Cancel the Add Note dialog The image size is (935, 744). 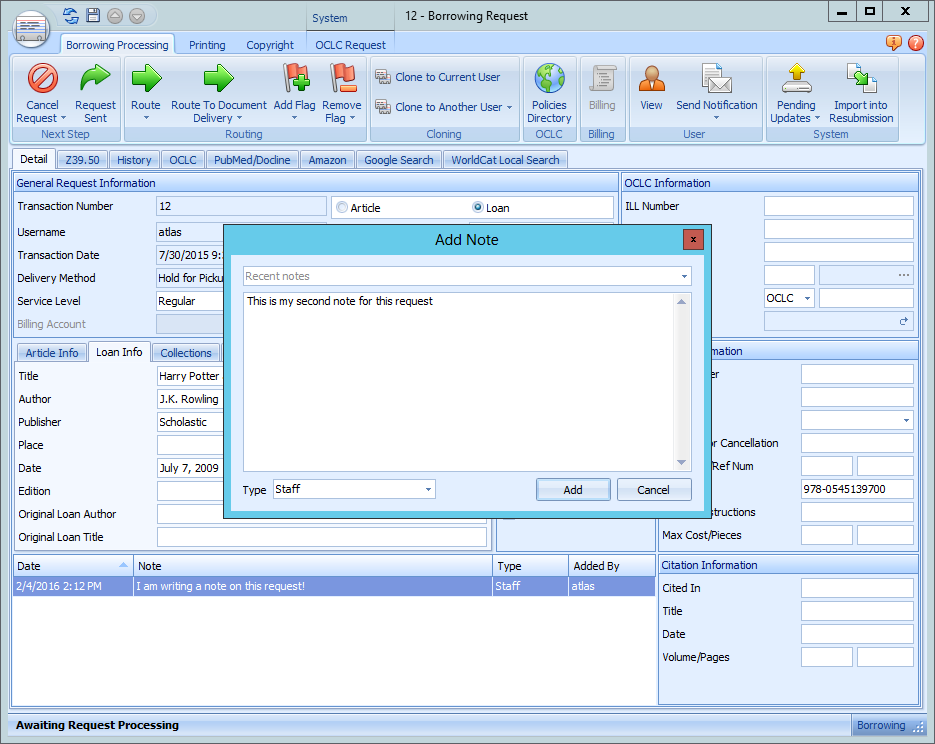(x=653, y=490)
